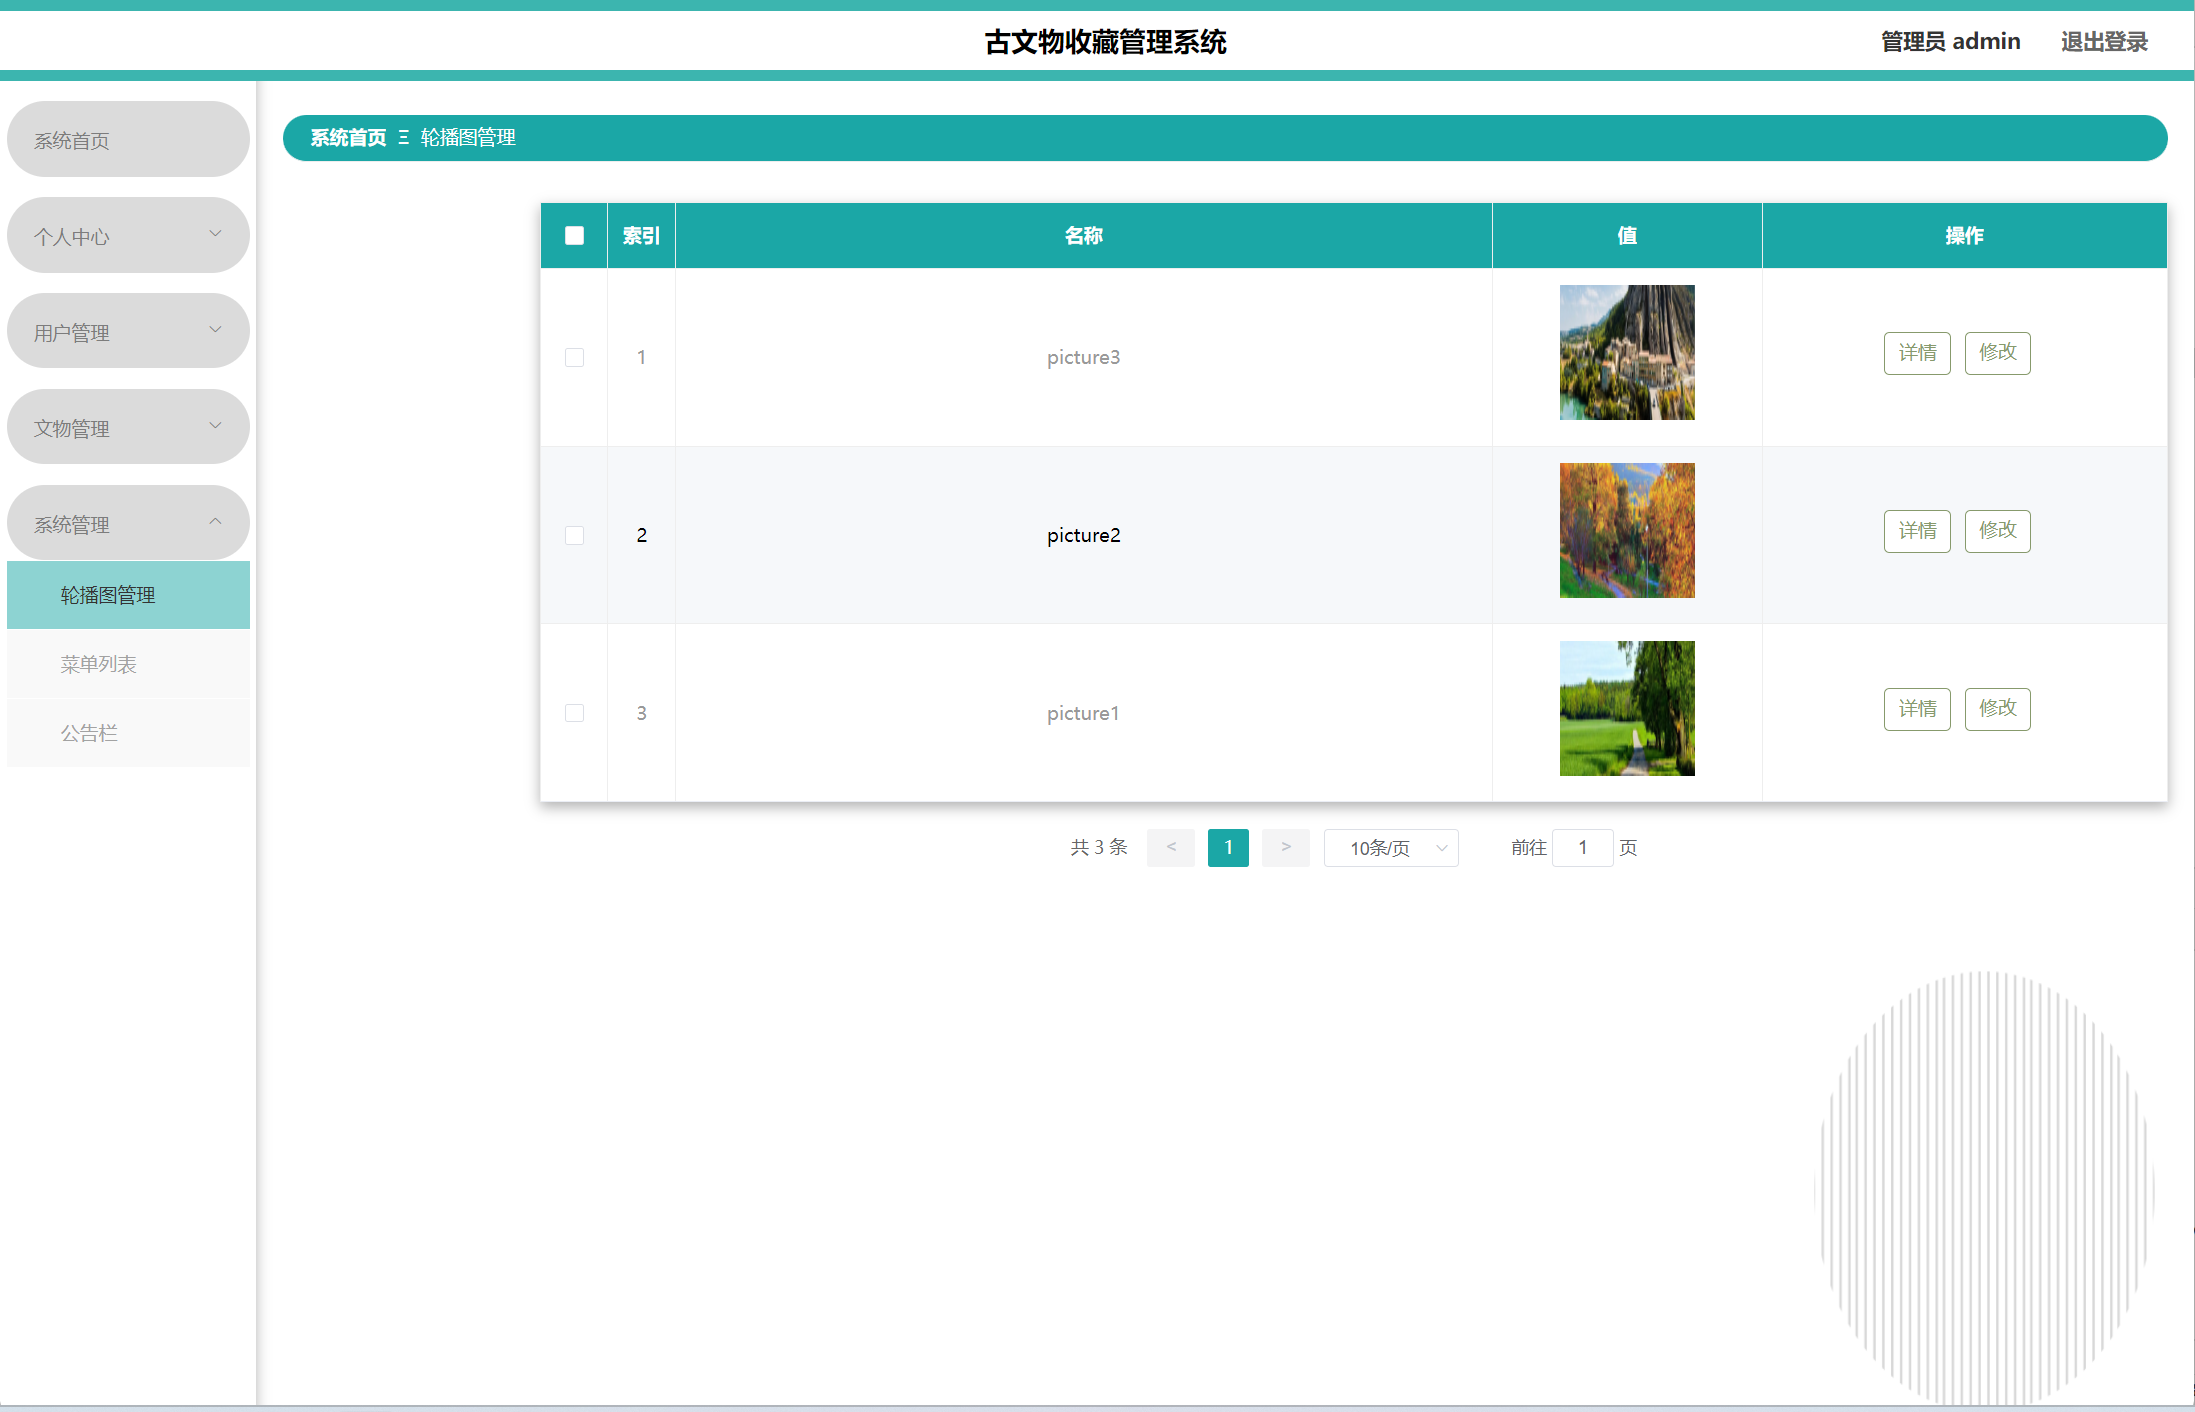Click the picture3 mountain village thumbnail
2195x1412 pixels.
point(1627,352)
